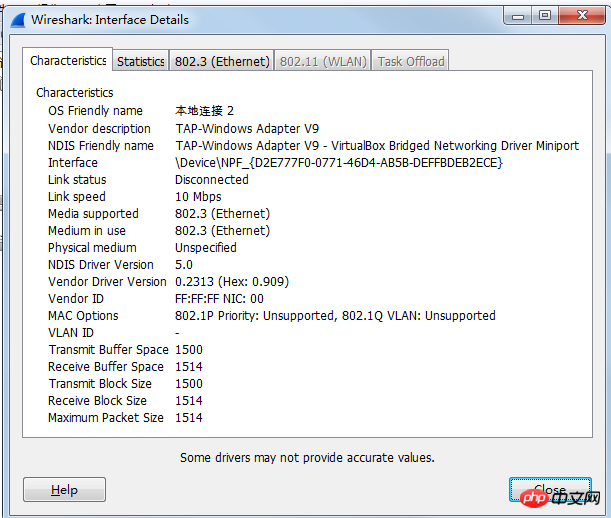Viewport: 611px width, 518px height.
Task: Select NDIS driver version value 5.0
Action: pos(184,265)
